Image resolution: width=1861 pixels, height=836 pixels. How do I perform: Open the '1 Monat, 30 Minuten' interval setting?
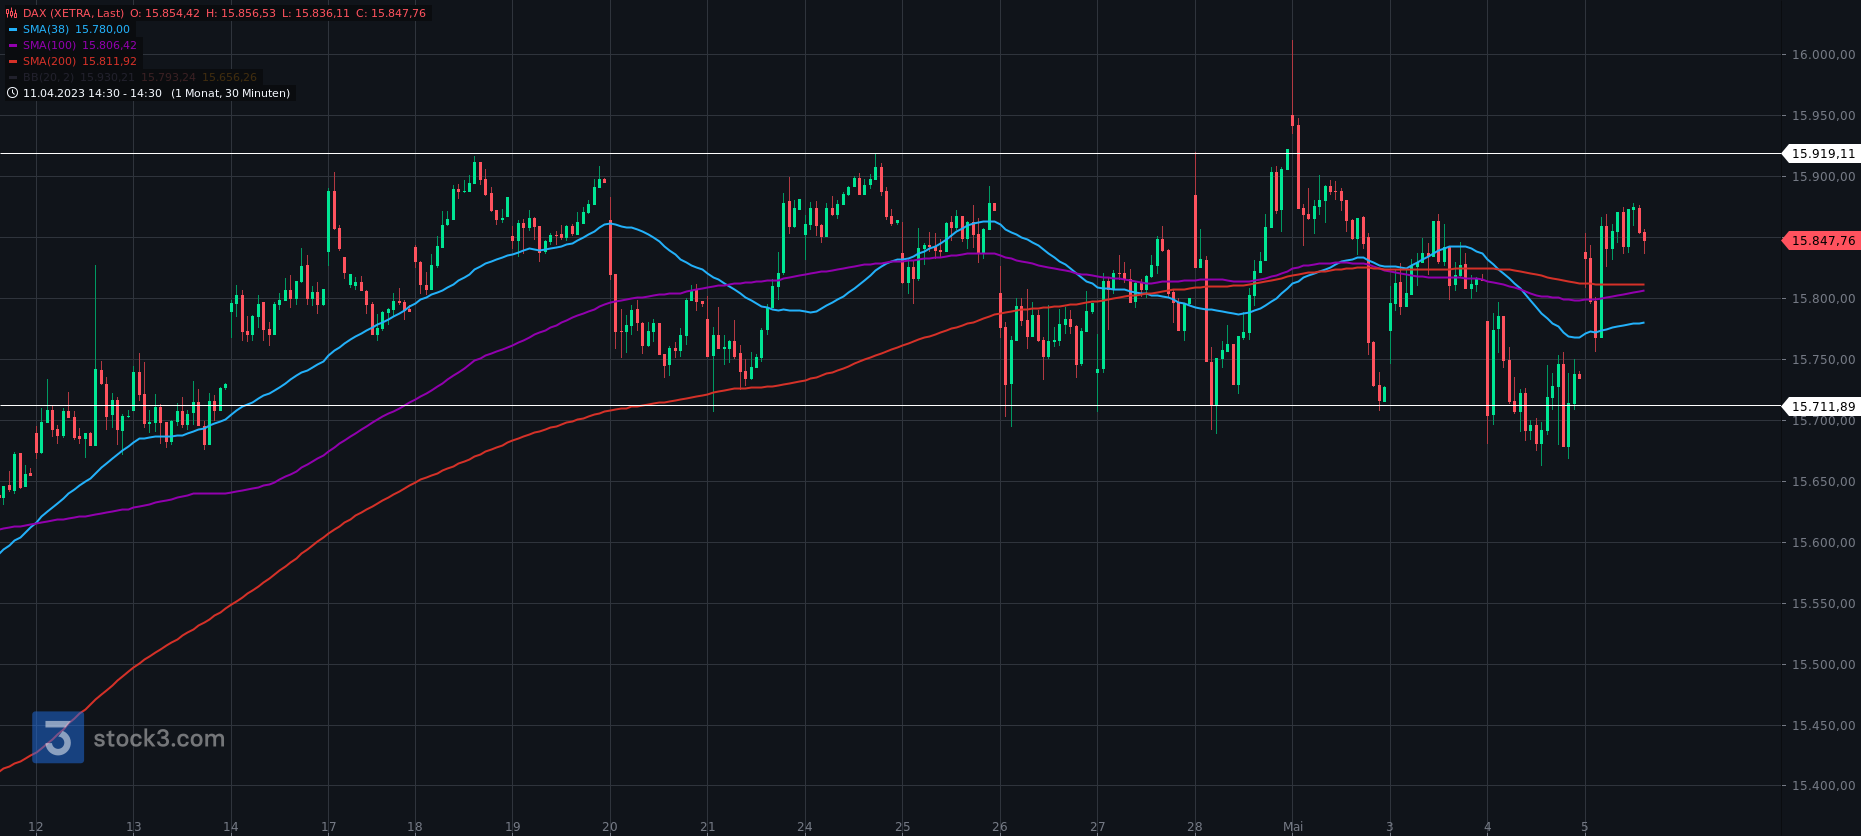[x=231, y=93]
